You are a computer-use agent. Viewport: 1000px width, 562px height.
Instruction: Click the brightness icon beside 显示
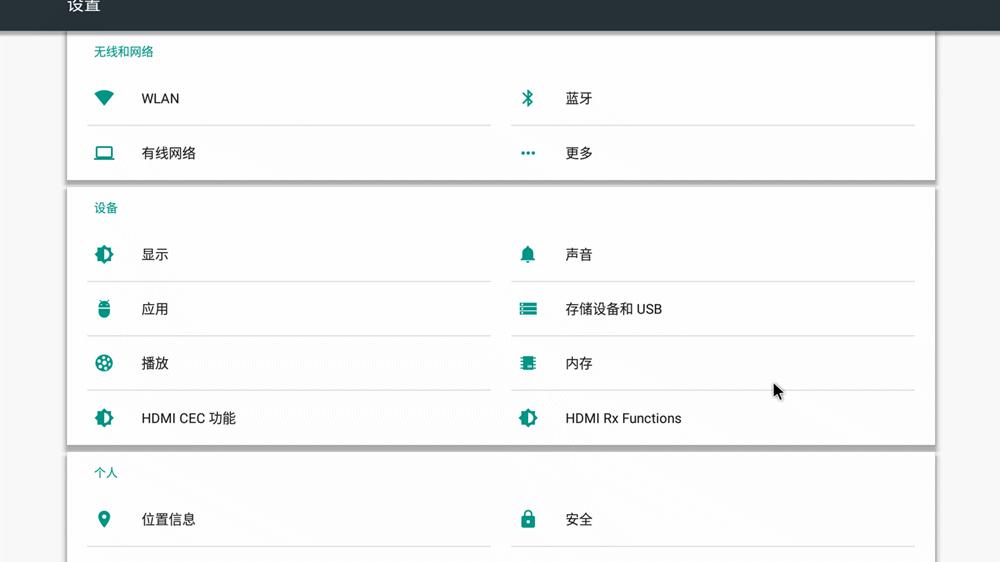click(104, 255)
